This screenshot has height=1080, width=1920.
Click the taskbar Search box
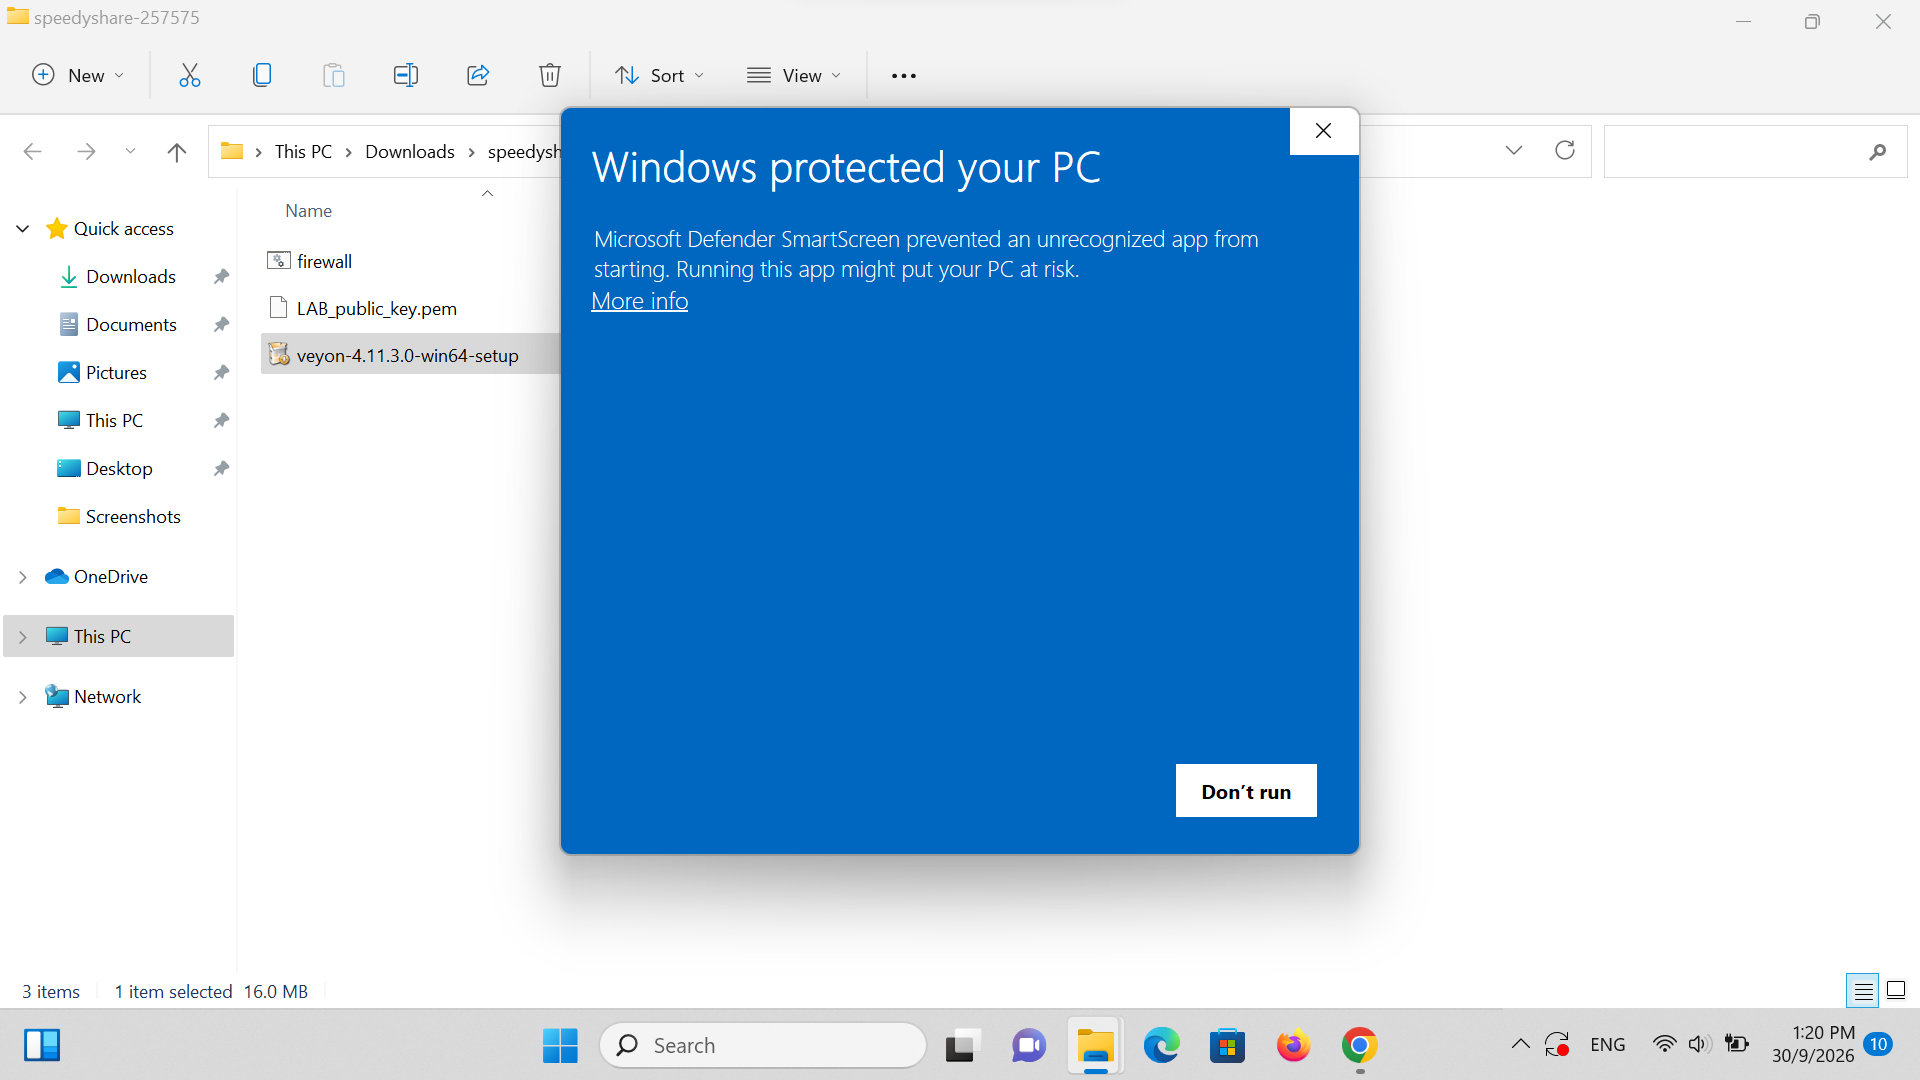coord(763,1046)
